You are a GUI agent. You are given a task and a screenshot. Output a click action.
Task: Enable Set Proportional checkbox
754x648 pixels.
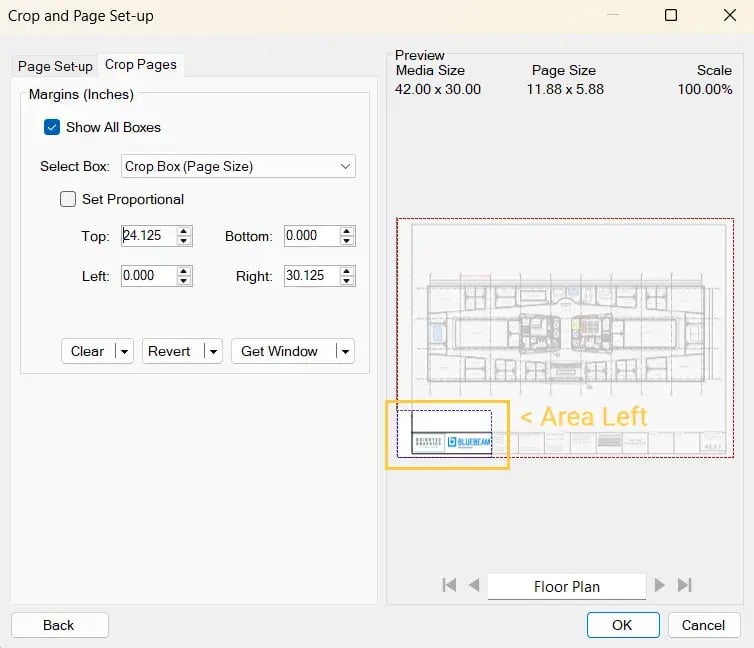[x=68, y=199]
